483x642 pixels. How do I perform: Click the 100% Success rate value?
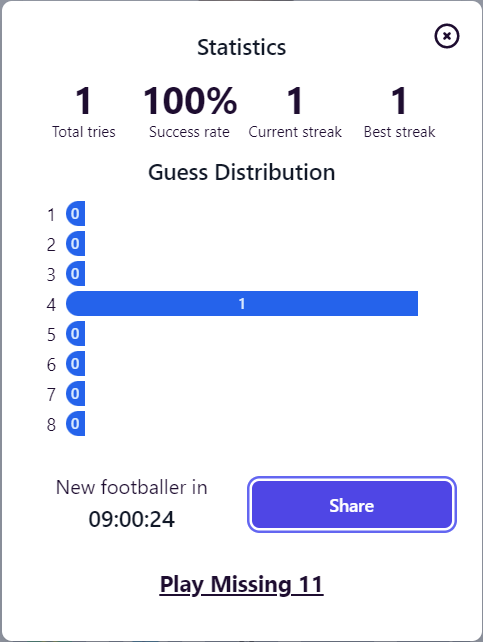point(190,101)
